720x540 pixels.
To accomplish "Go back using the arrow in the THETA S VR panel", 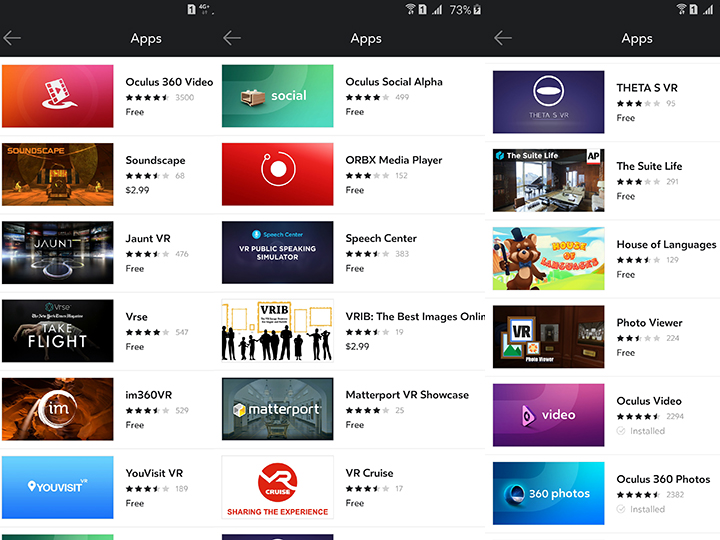I will [503, 38].
